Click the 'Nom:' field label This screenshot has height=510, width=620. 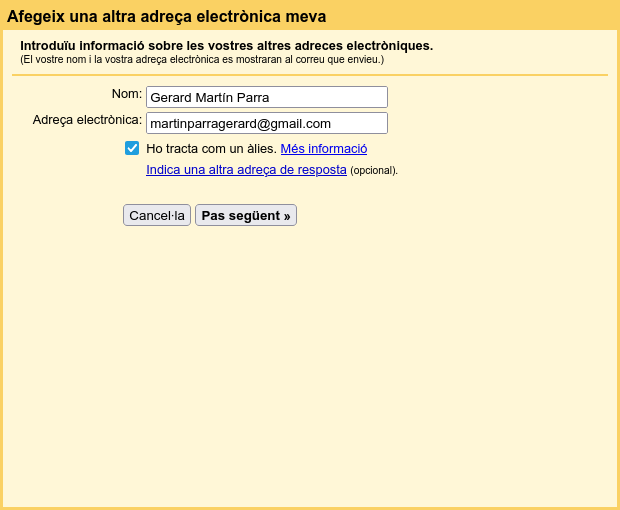(126, 94)
